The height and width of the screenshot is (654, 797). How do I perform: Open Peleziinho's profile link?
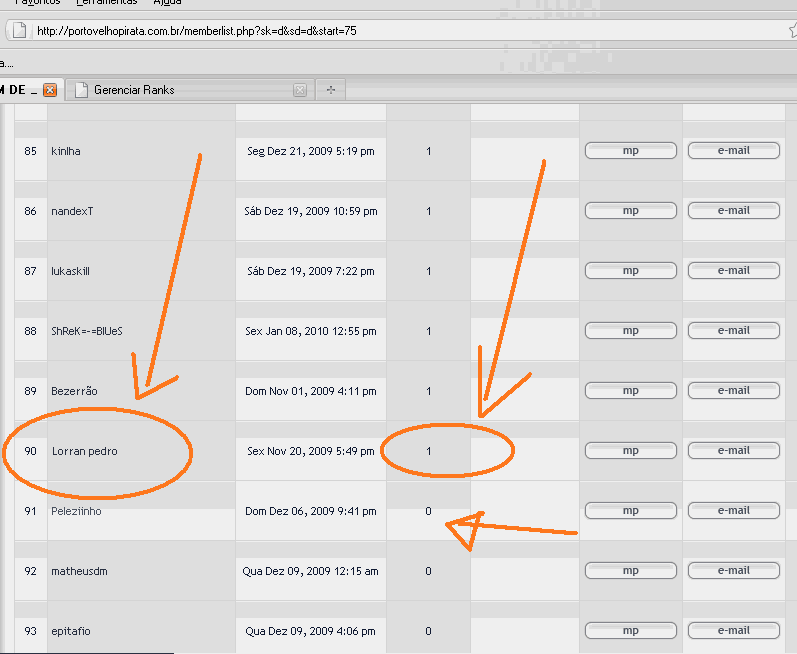pos(76,511)
